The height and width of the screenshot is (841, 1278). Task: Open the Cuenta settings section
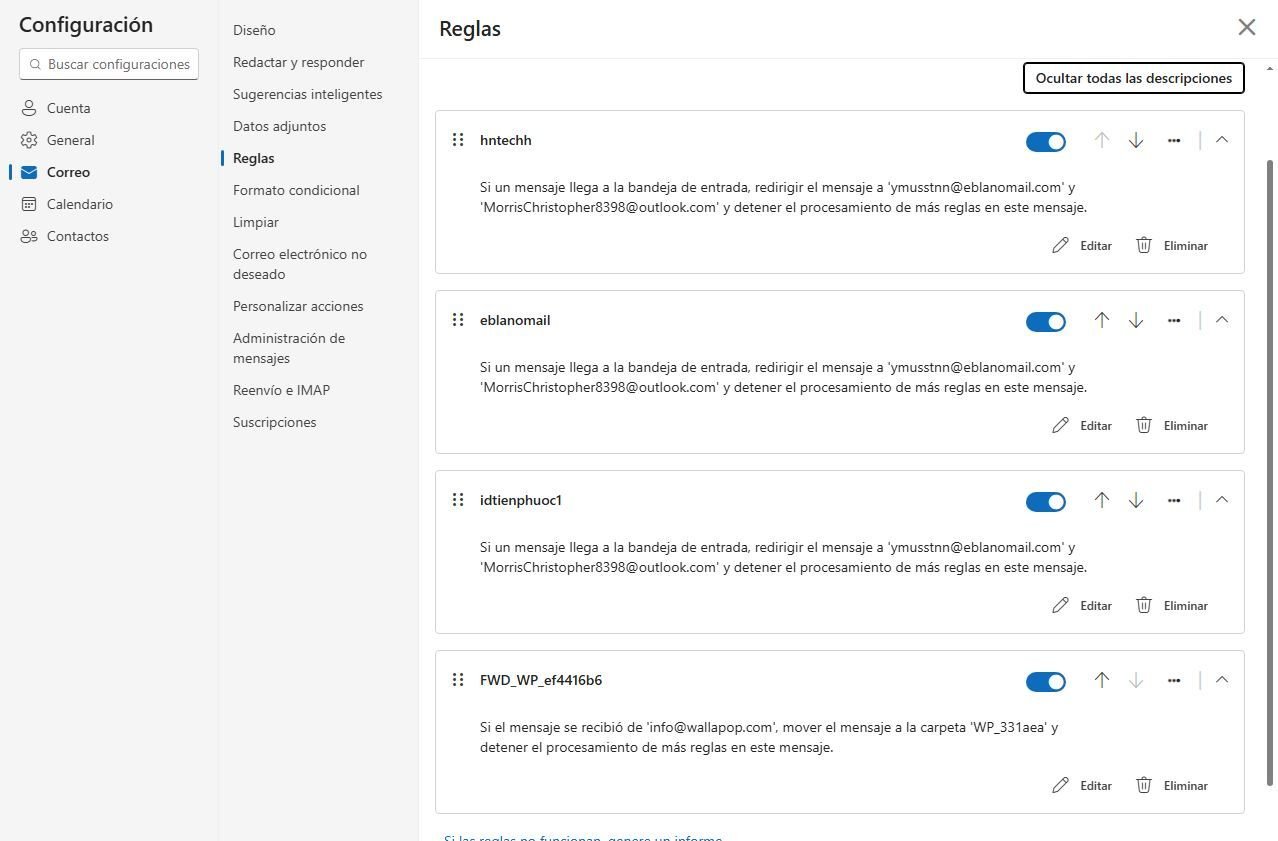pyautogui.click(x=68, y=107)
